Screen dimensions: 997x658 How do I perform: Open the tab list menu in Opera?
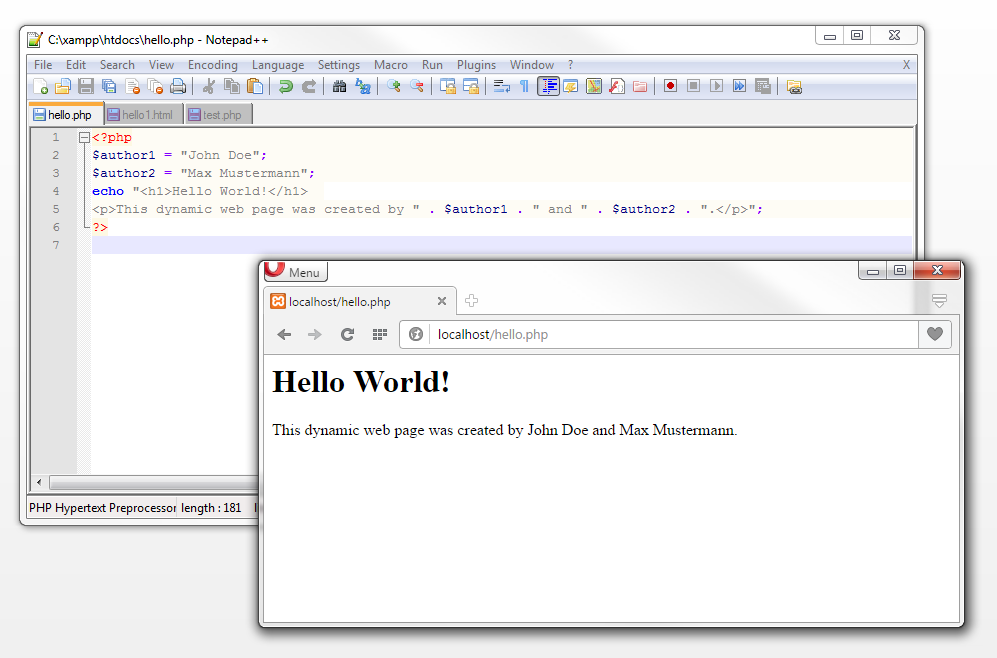pyautogui.click(x=939, y=301)
